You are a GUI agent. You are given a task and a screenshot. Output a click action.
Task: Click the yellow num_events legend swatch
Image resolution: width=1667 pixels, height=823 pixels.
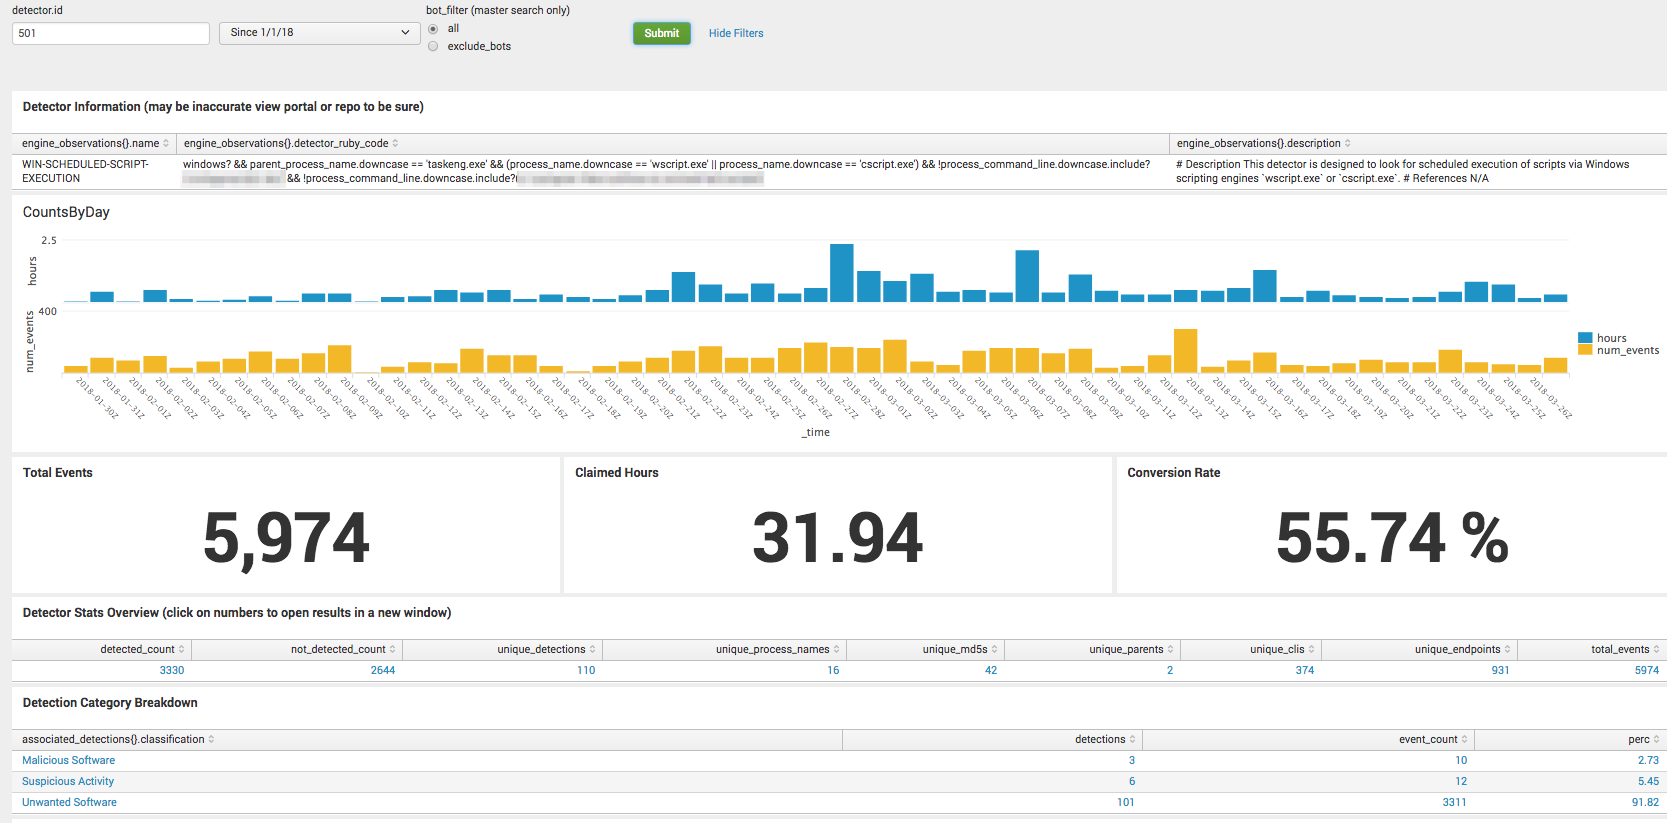pos(1585,350)
